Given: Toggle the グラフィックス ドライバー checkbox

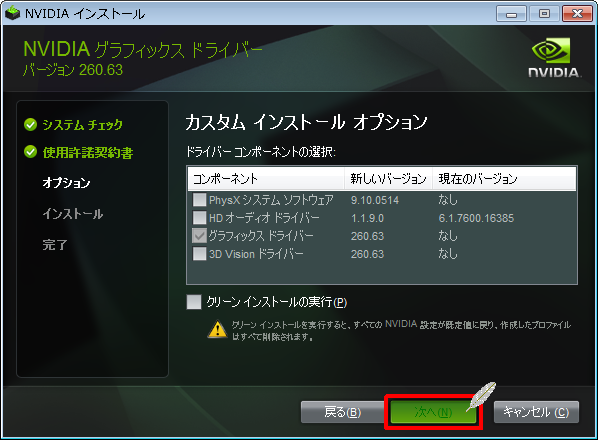Looking at the screenshot, I should (199, 236).
